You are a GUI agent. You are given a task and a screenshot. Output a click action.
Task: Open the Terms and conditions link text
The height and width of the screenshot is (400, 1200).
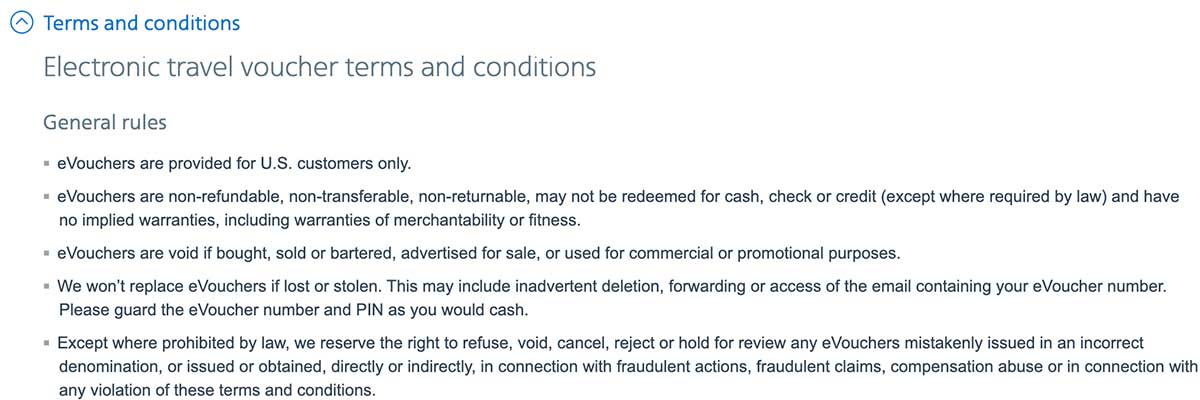[x=142, y=23]
